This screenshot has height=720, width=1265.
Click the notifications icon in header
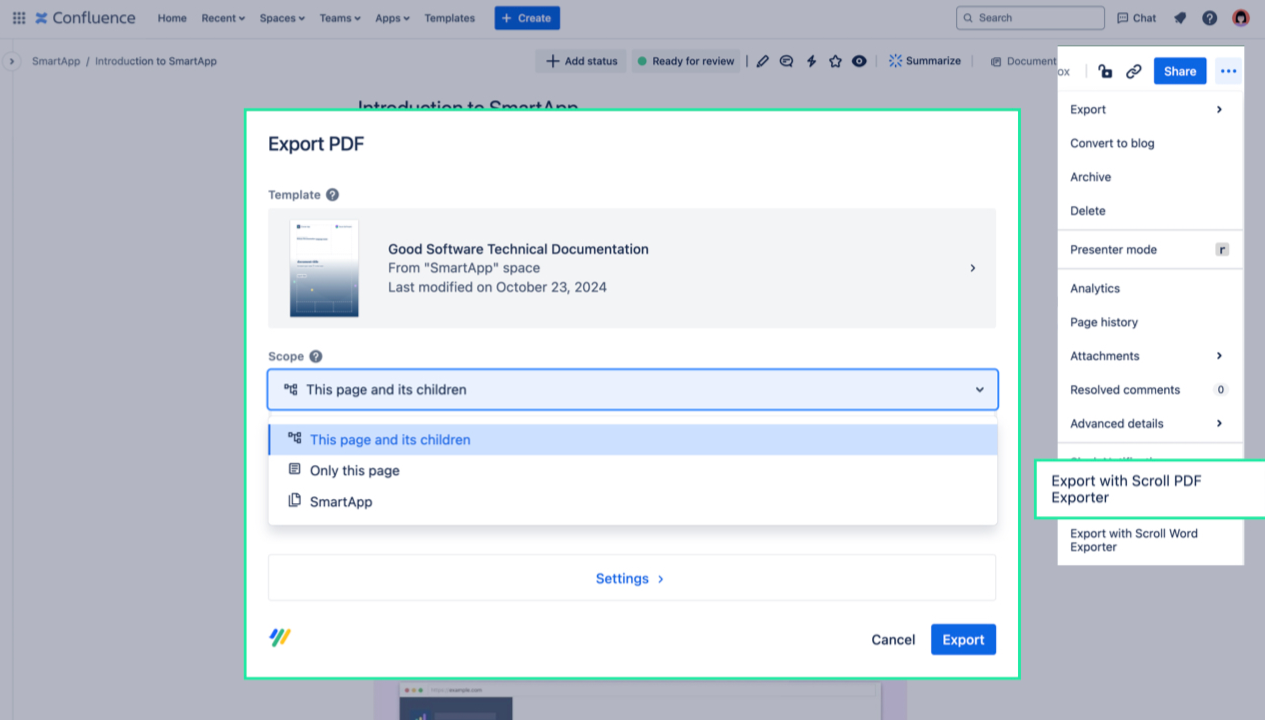click(1180, 18)
